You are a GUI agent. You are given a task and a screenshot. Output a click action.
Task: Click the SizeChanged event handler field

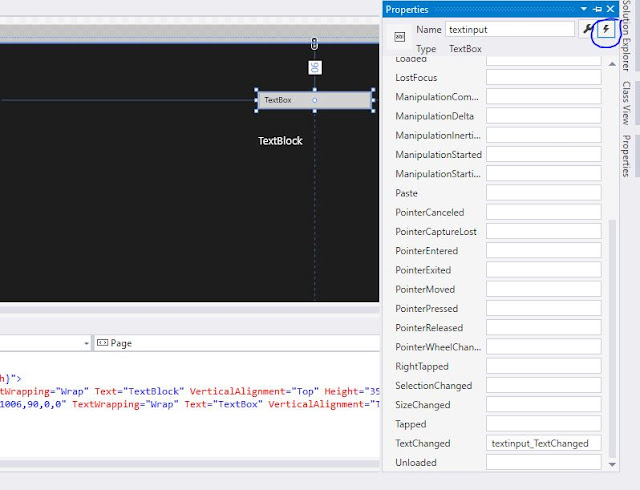click(x=544, y=405)
